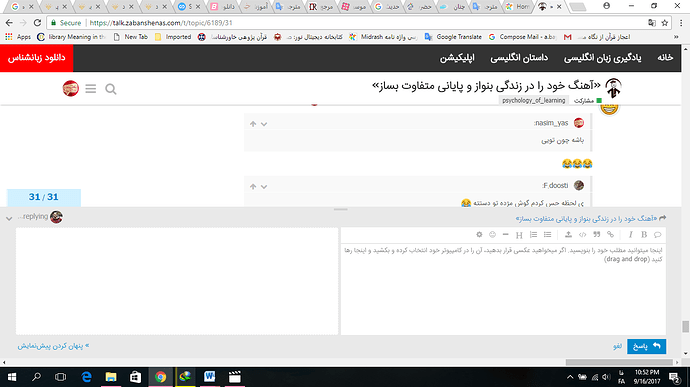Click the translate page icon in address bar

652,23
